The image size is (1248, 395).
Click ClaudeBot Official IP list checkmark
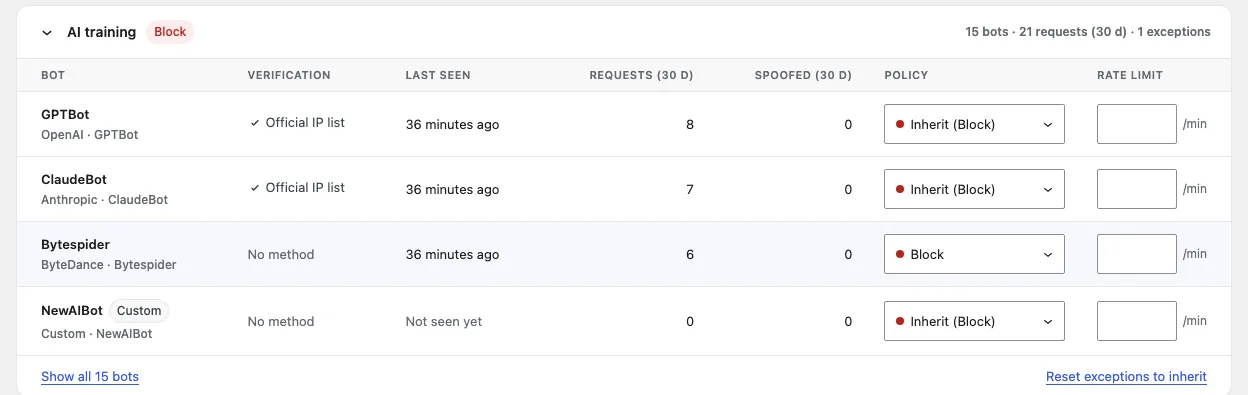(x=255, y=188)
